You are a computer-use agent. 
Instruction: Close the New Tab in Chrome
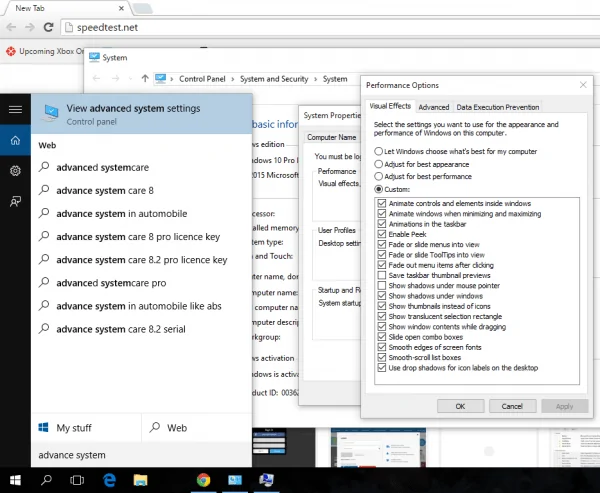[x=121, y=8]
